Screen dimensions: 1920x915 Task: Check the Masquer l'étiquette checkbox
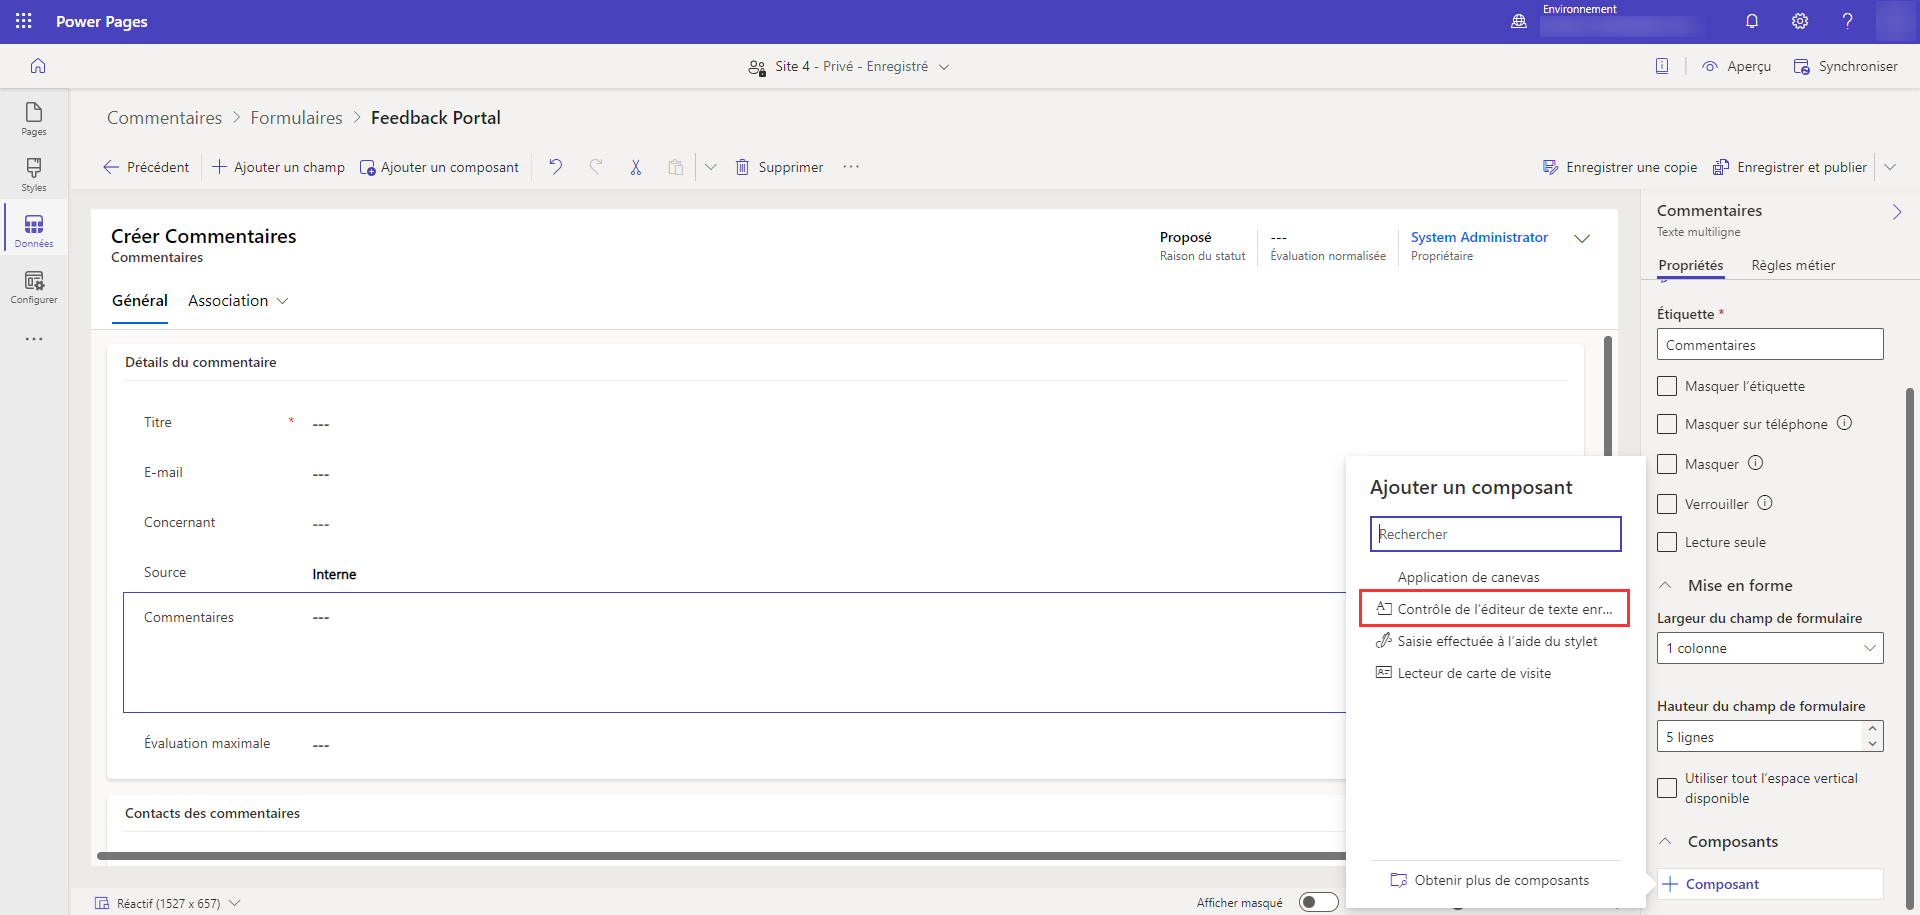[x=1667, y=386]
